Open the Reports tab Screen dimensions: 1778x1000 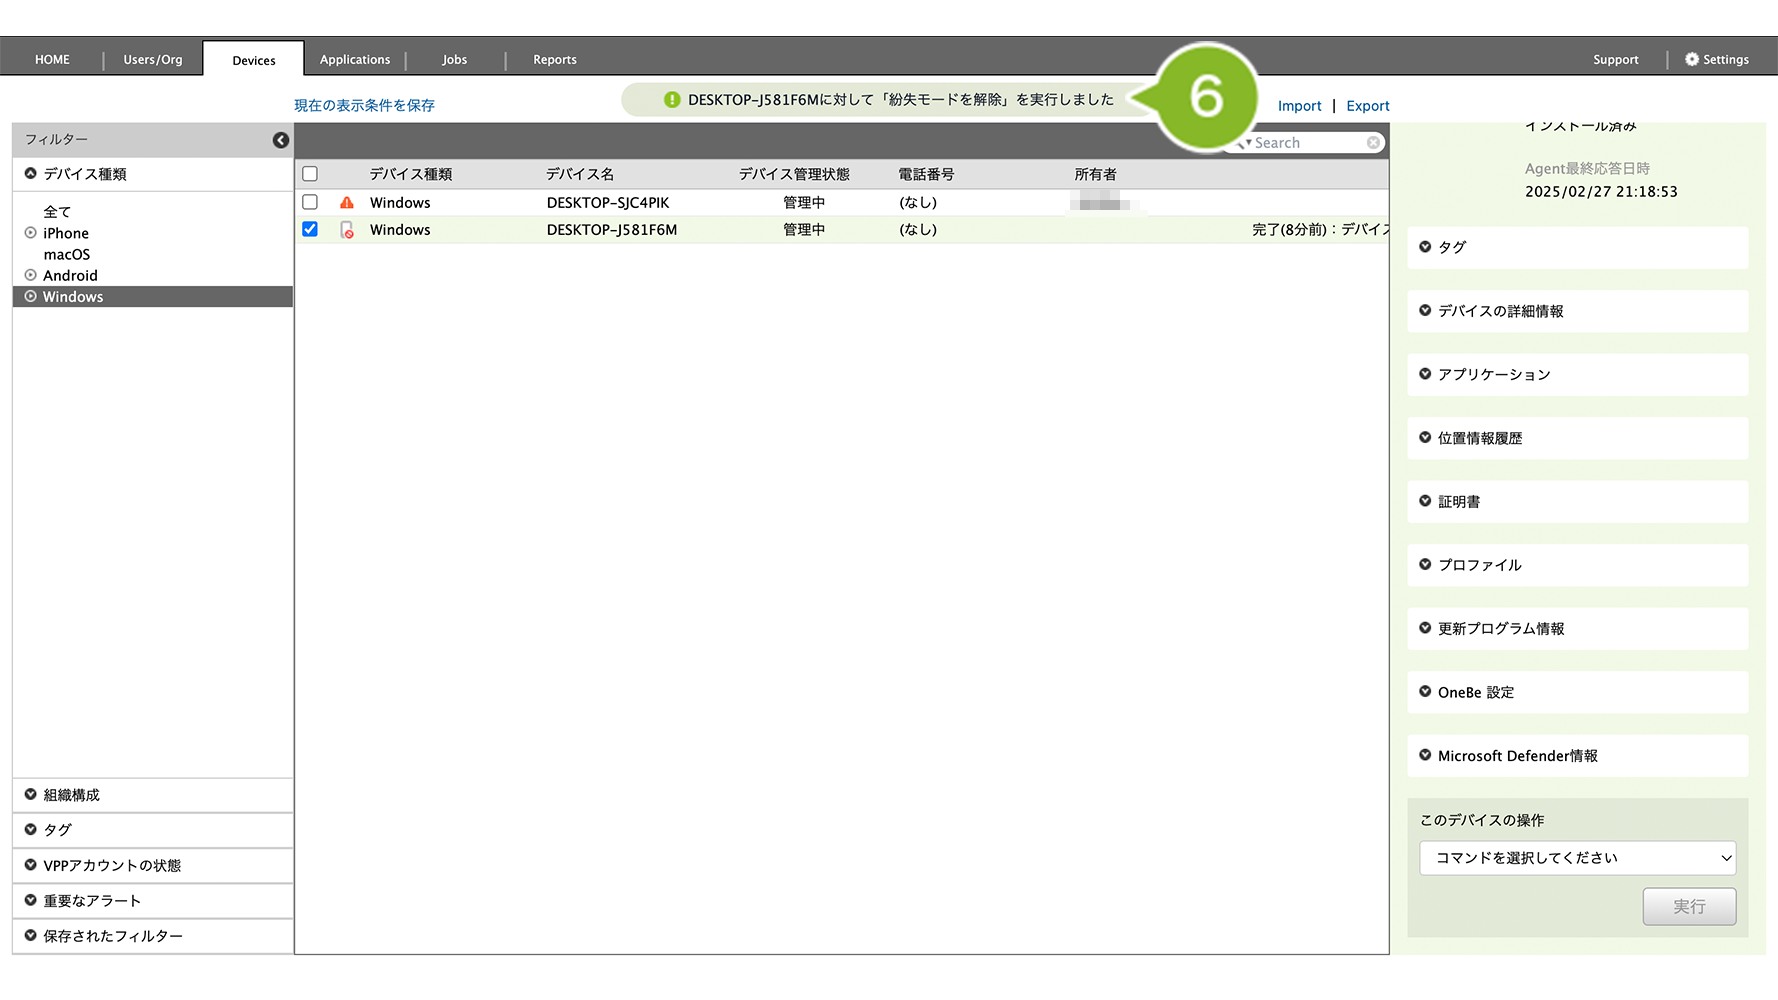click(x=555, y=59)
